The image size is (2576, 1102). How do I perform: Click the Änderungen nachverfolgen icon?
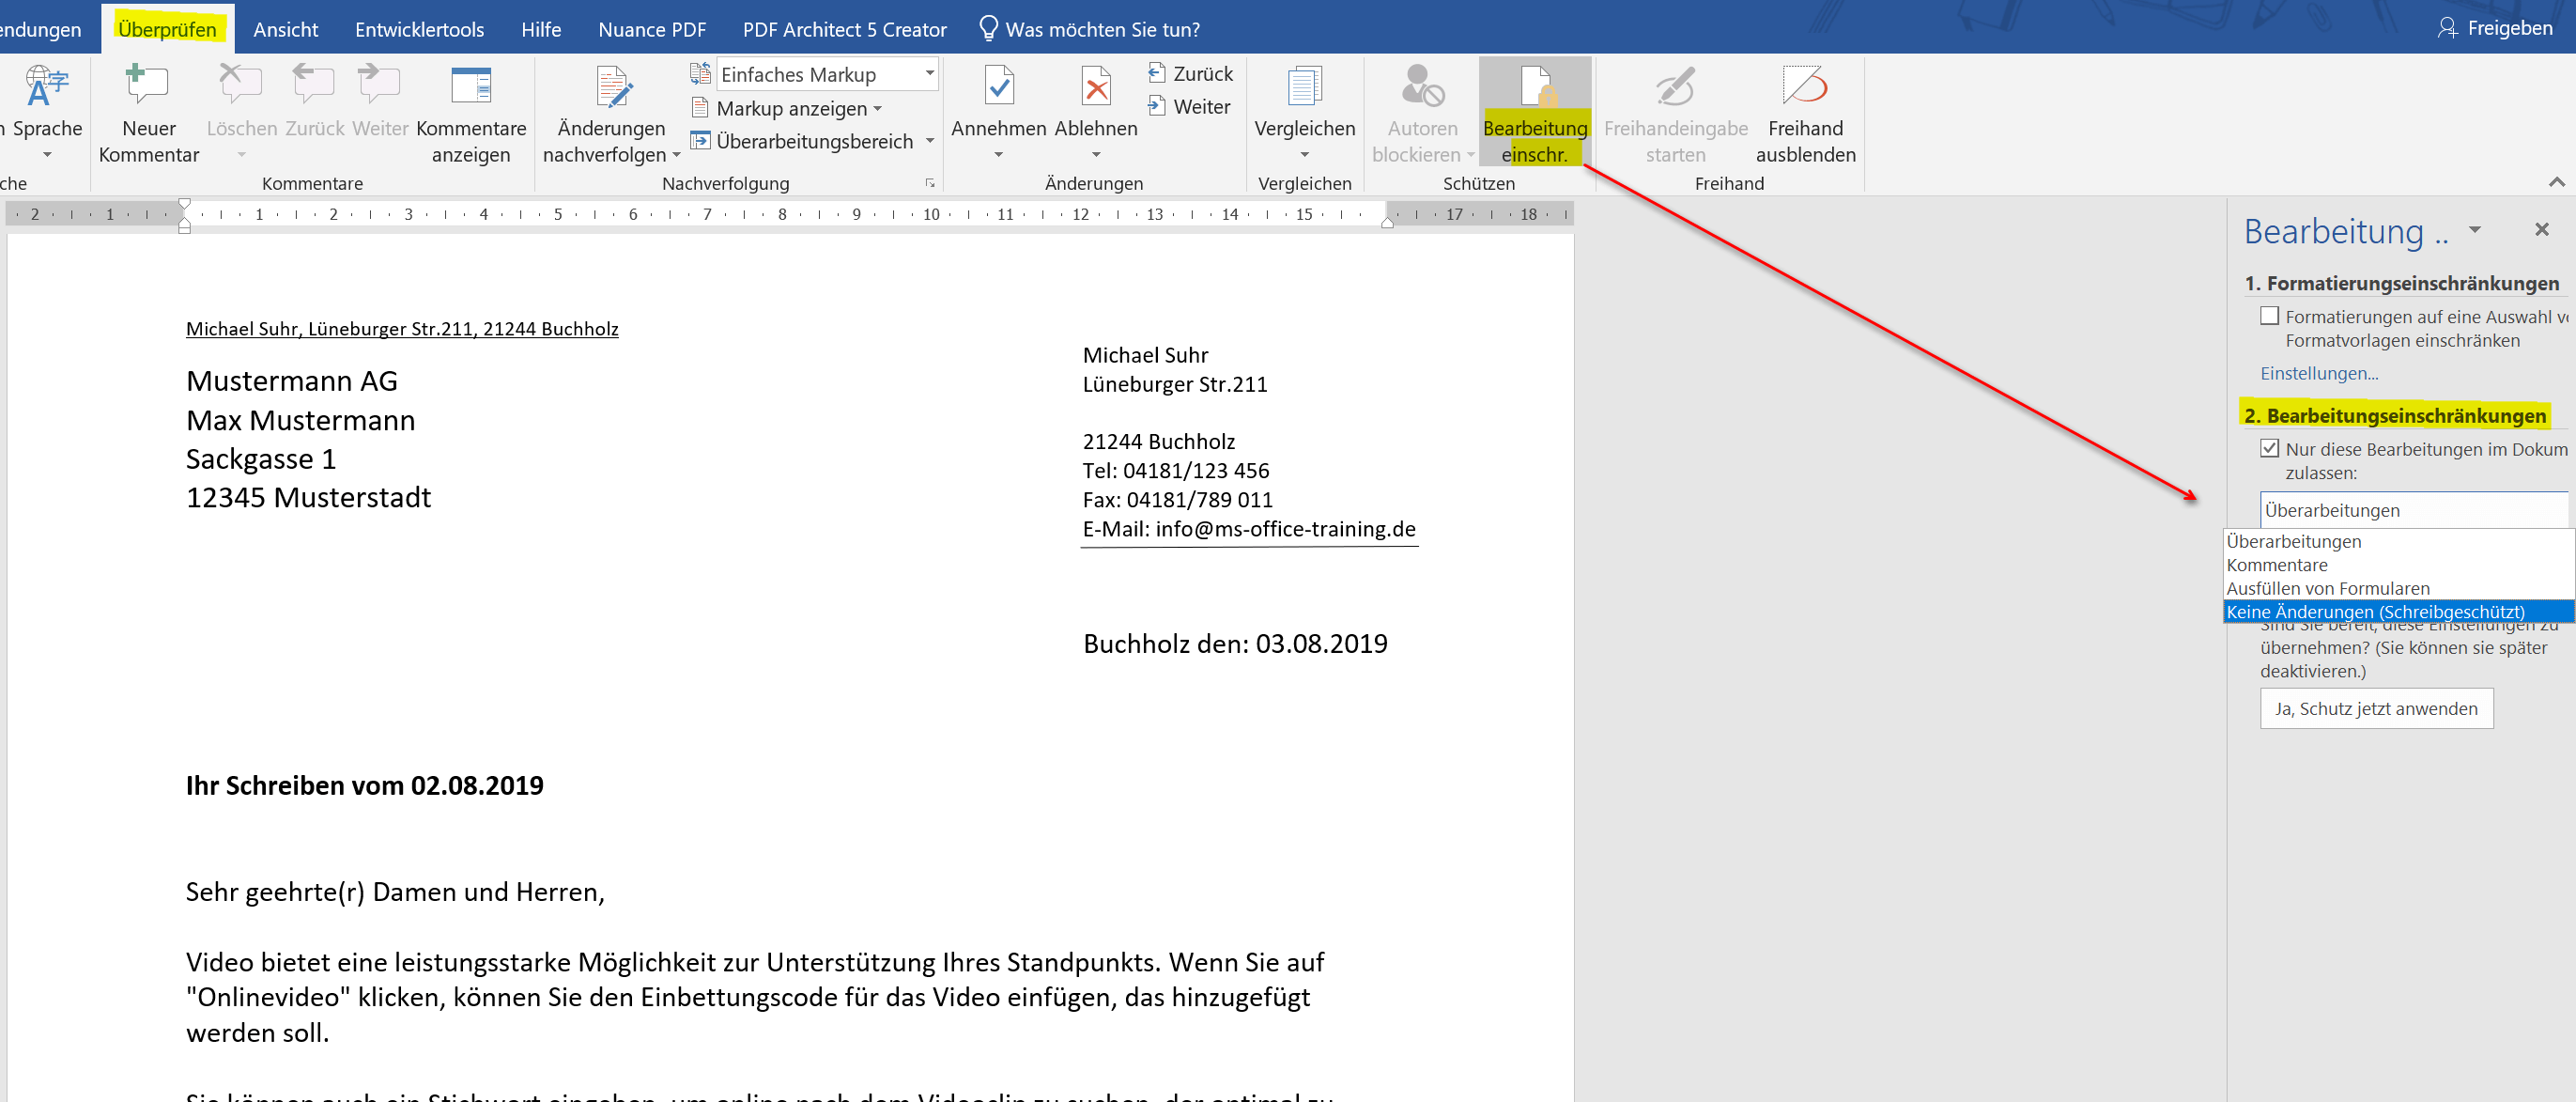612,86
